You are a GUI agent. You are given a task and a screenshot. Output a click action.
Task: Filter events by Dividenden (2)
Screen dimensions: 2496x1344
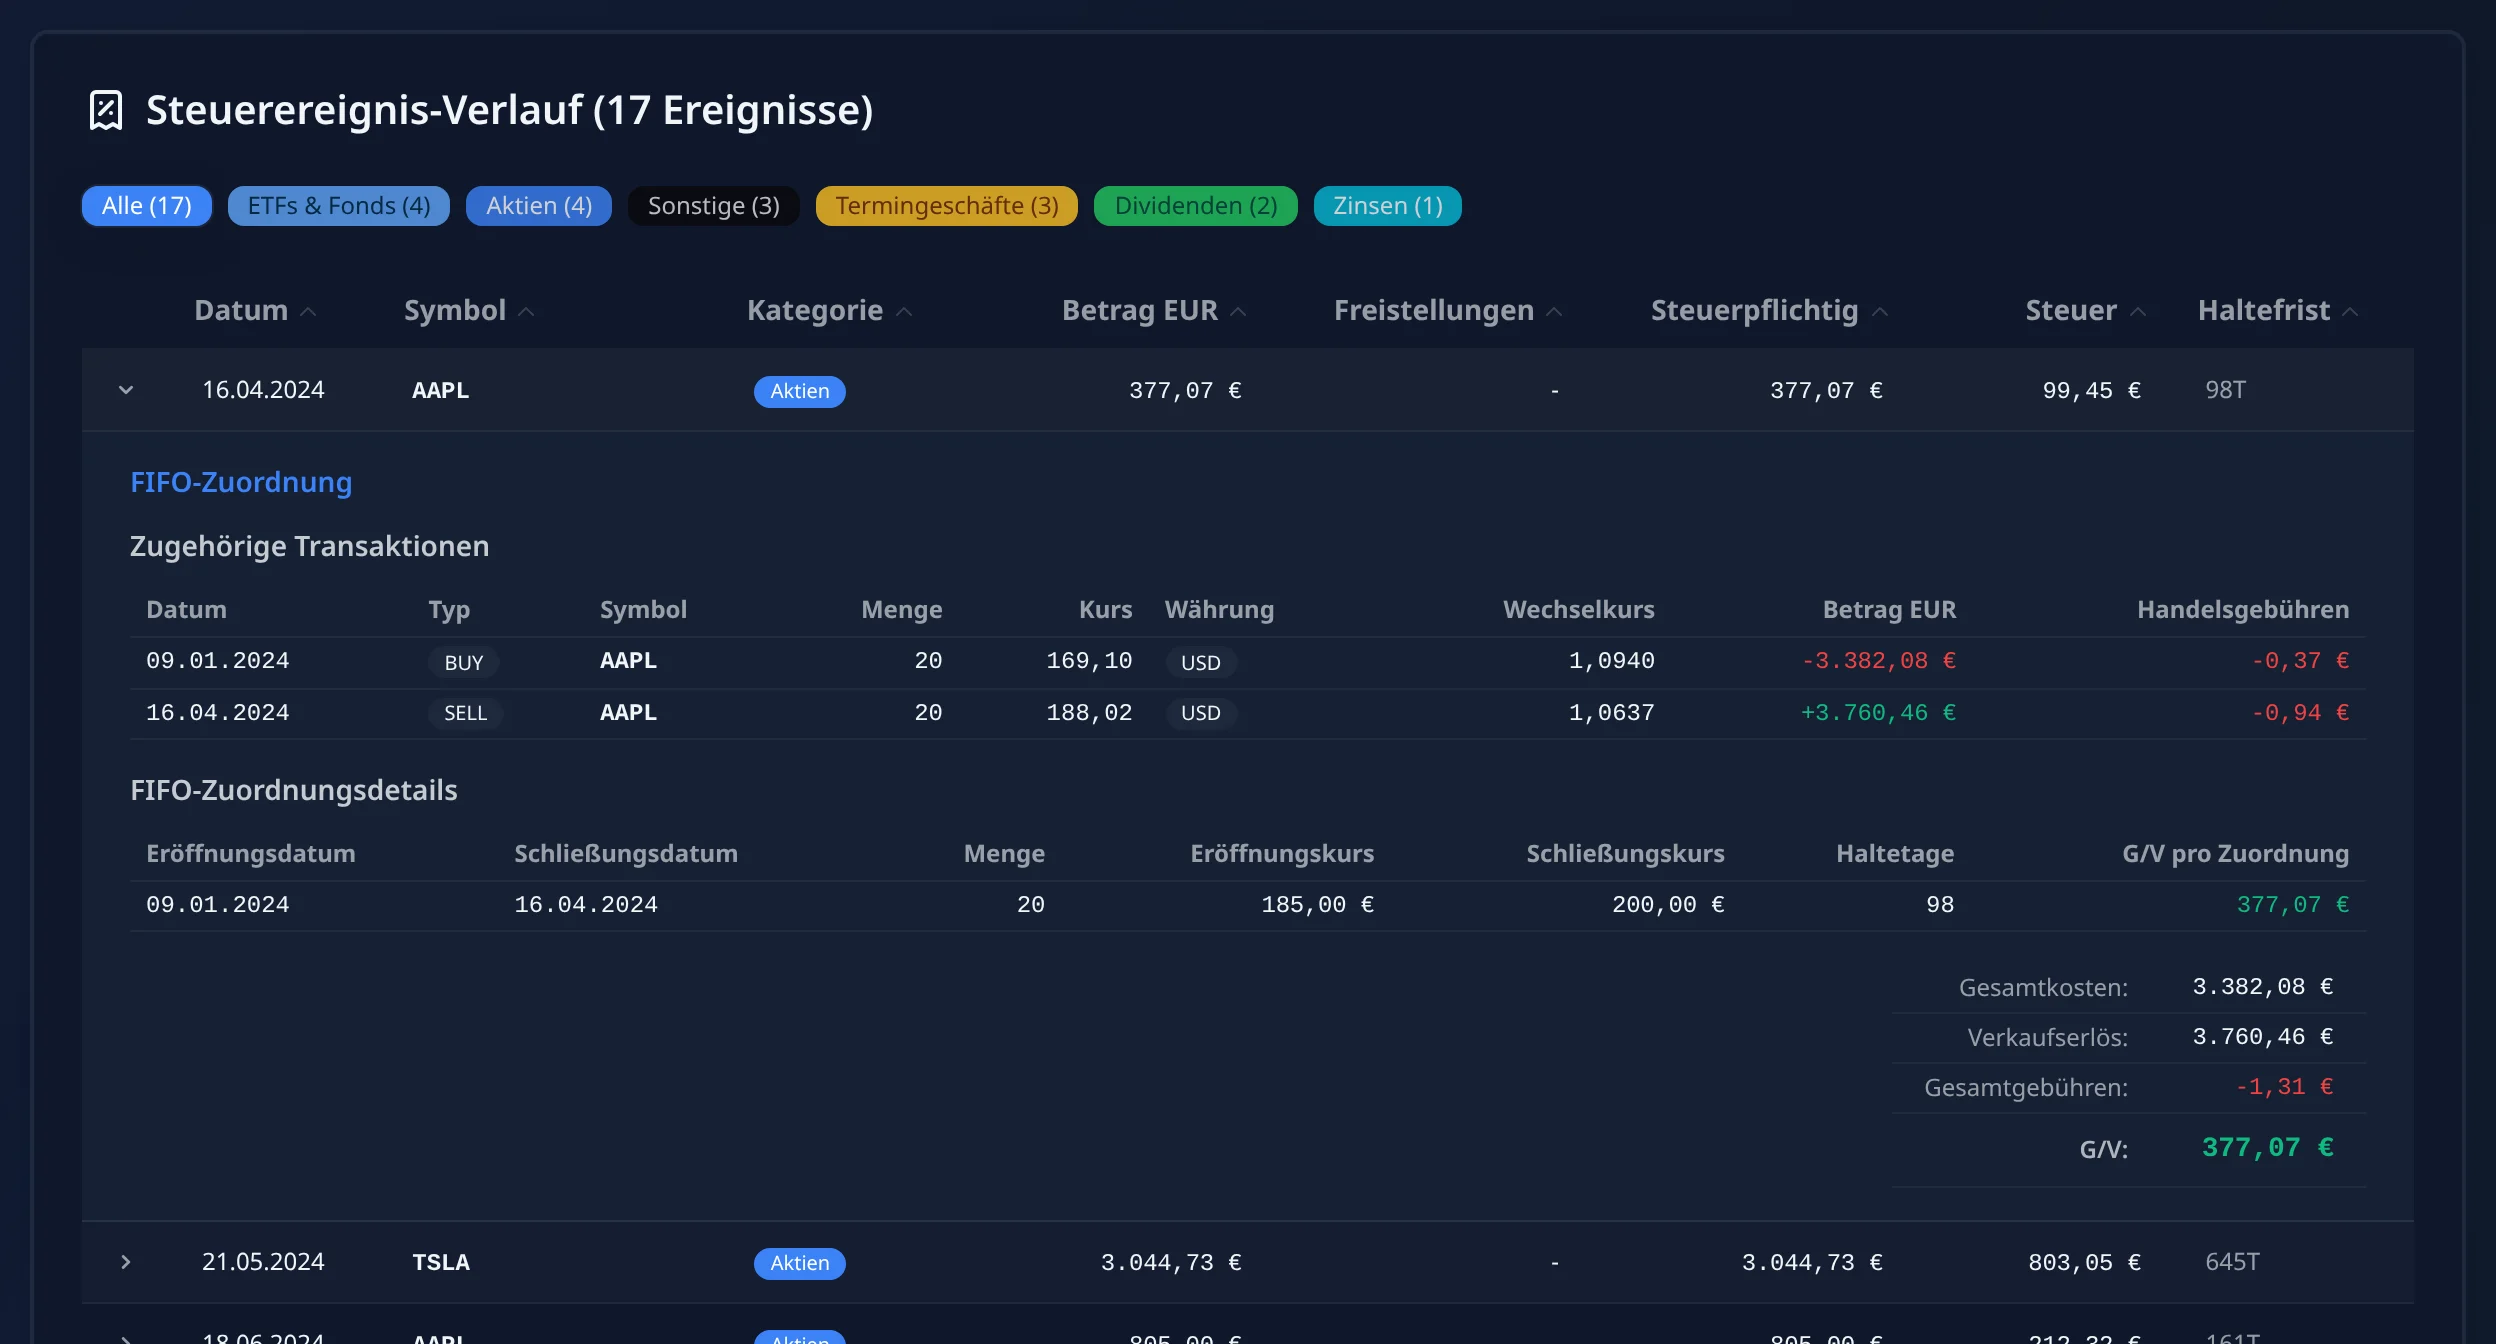(x=1196, y=206)
